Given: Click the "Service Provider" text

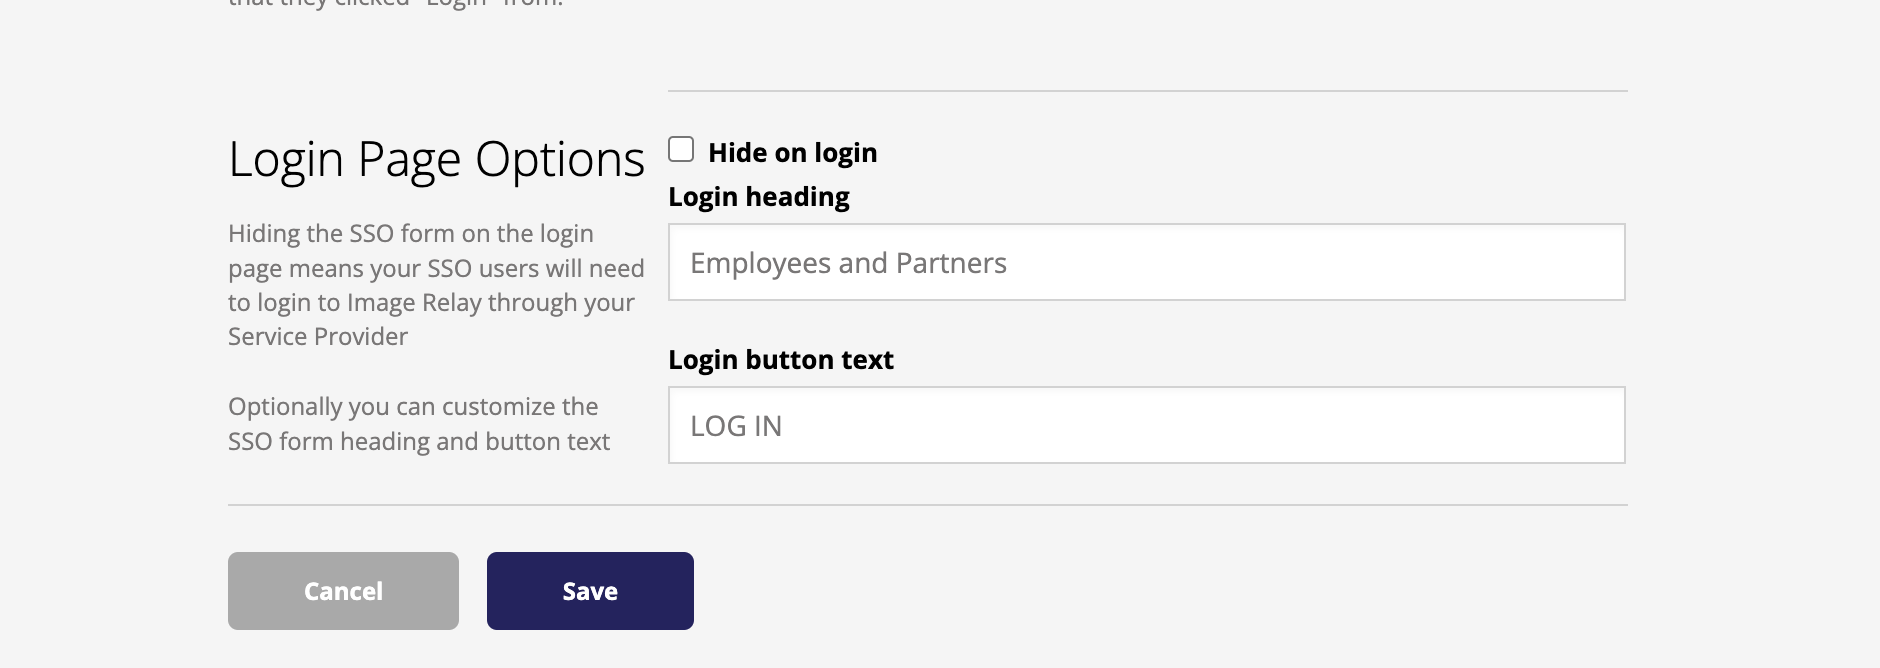Looking at the screenshot, I should click(317, 337).
